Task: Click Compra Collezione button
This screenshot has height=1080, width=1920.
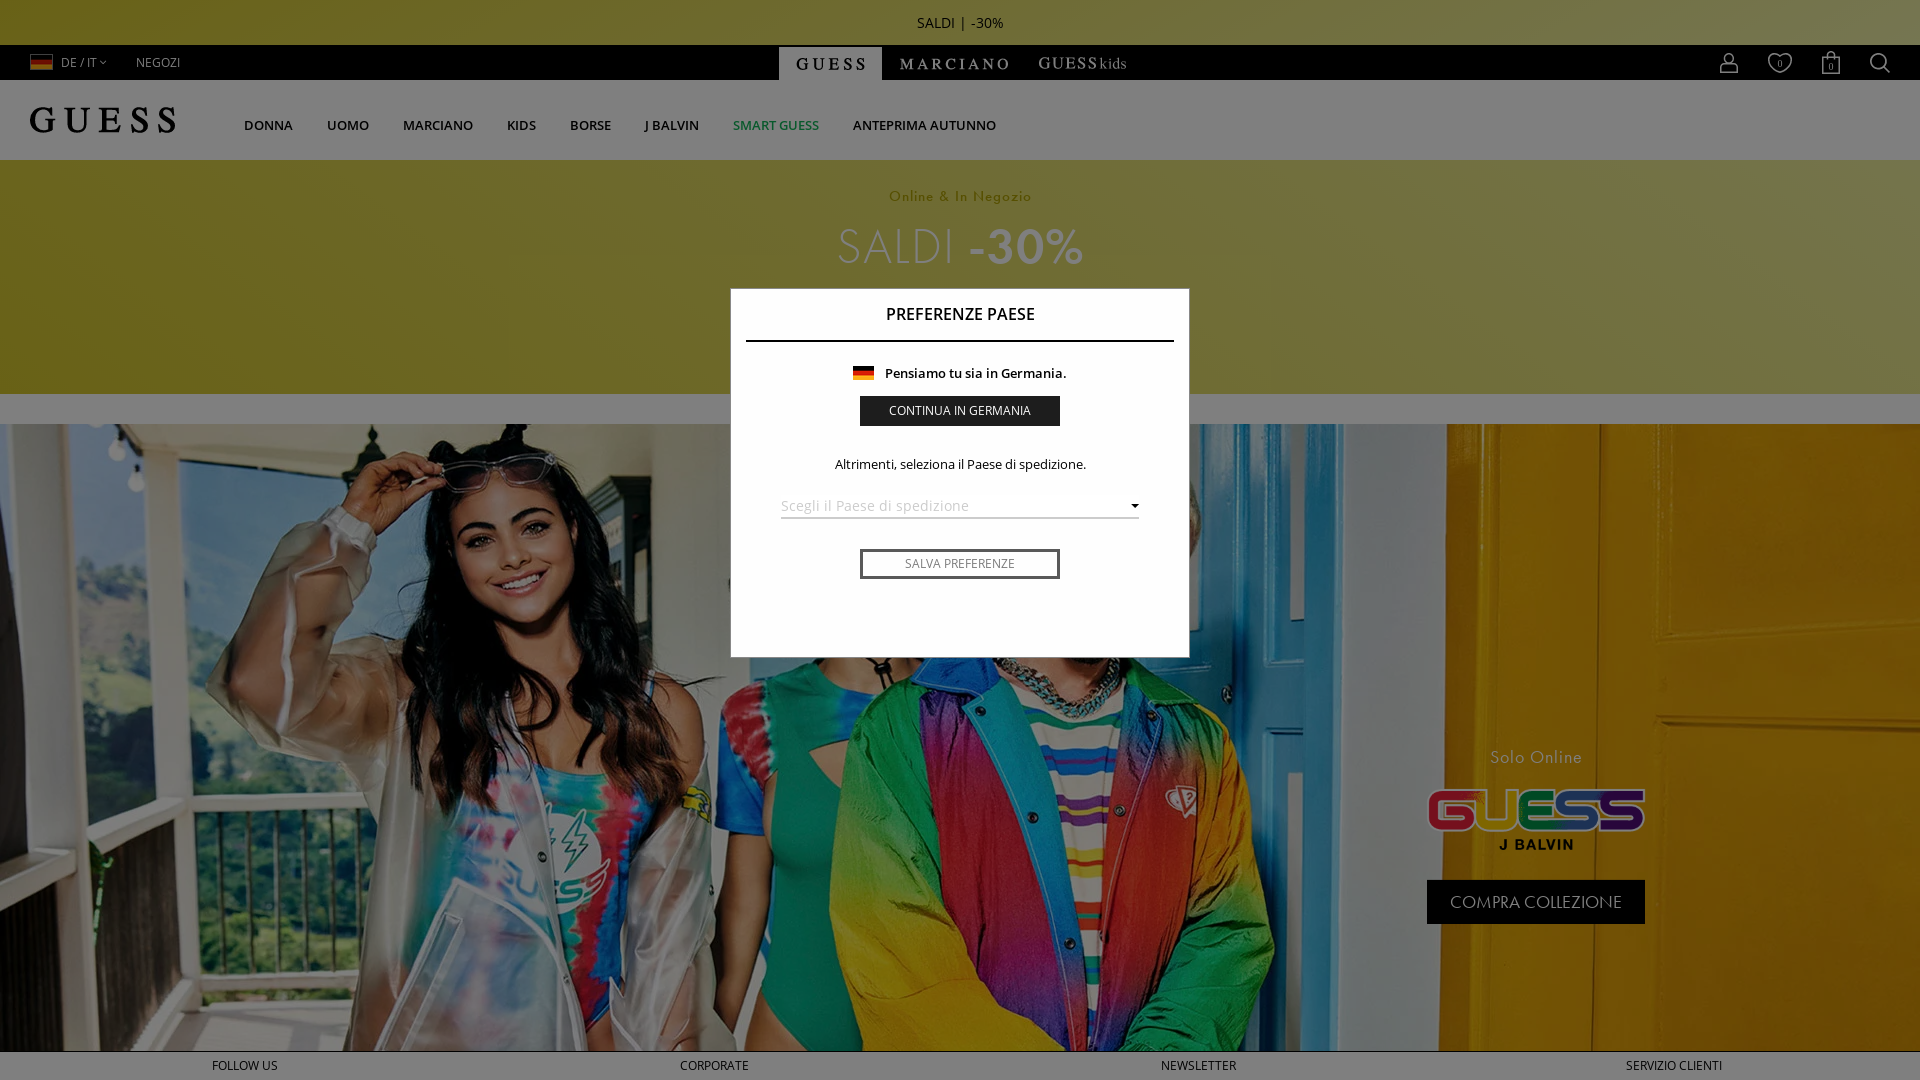Action: coord(1535,902)
